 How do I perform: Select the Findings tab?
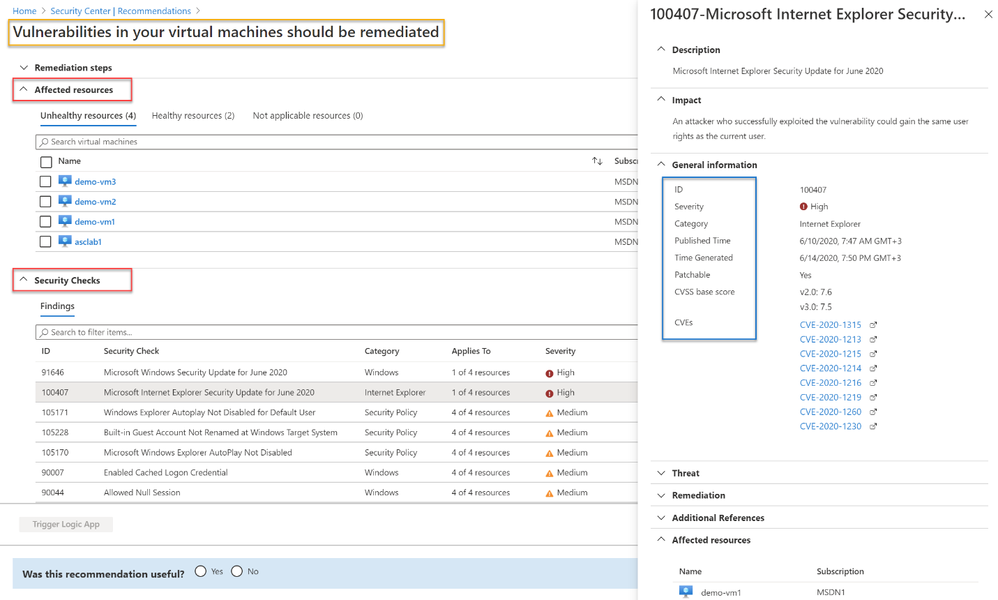pos(57,306)
